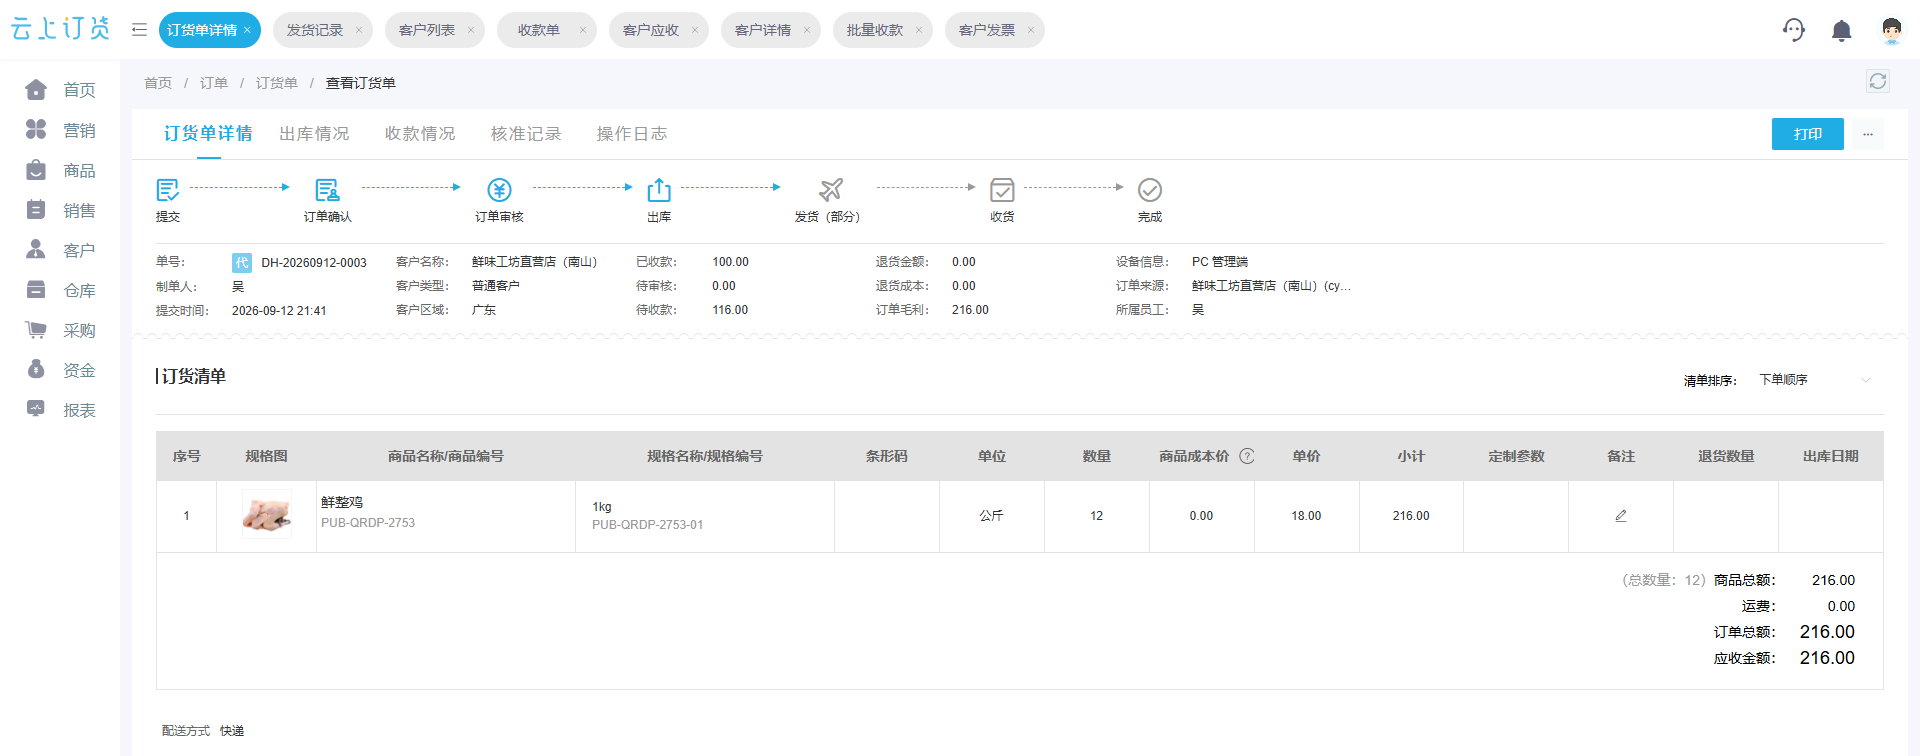Viewport: 1920px width, 756px height.
Task: Open 客户 in the sidebar
Action: [x=60, y=250]
